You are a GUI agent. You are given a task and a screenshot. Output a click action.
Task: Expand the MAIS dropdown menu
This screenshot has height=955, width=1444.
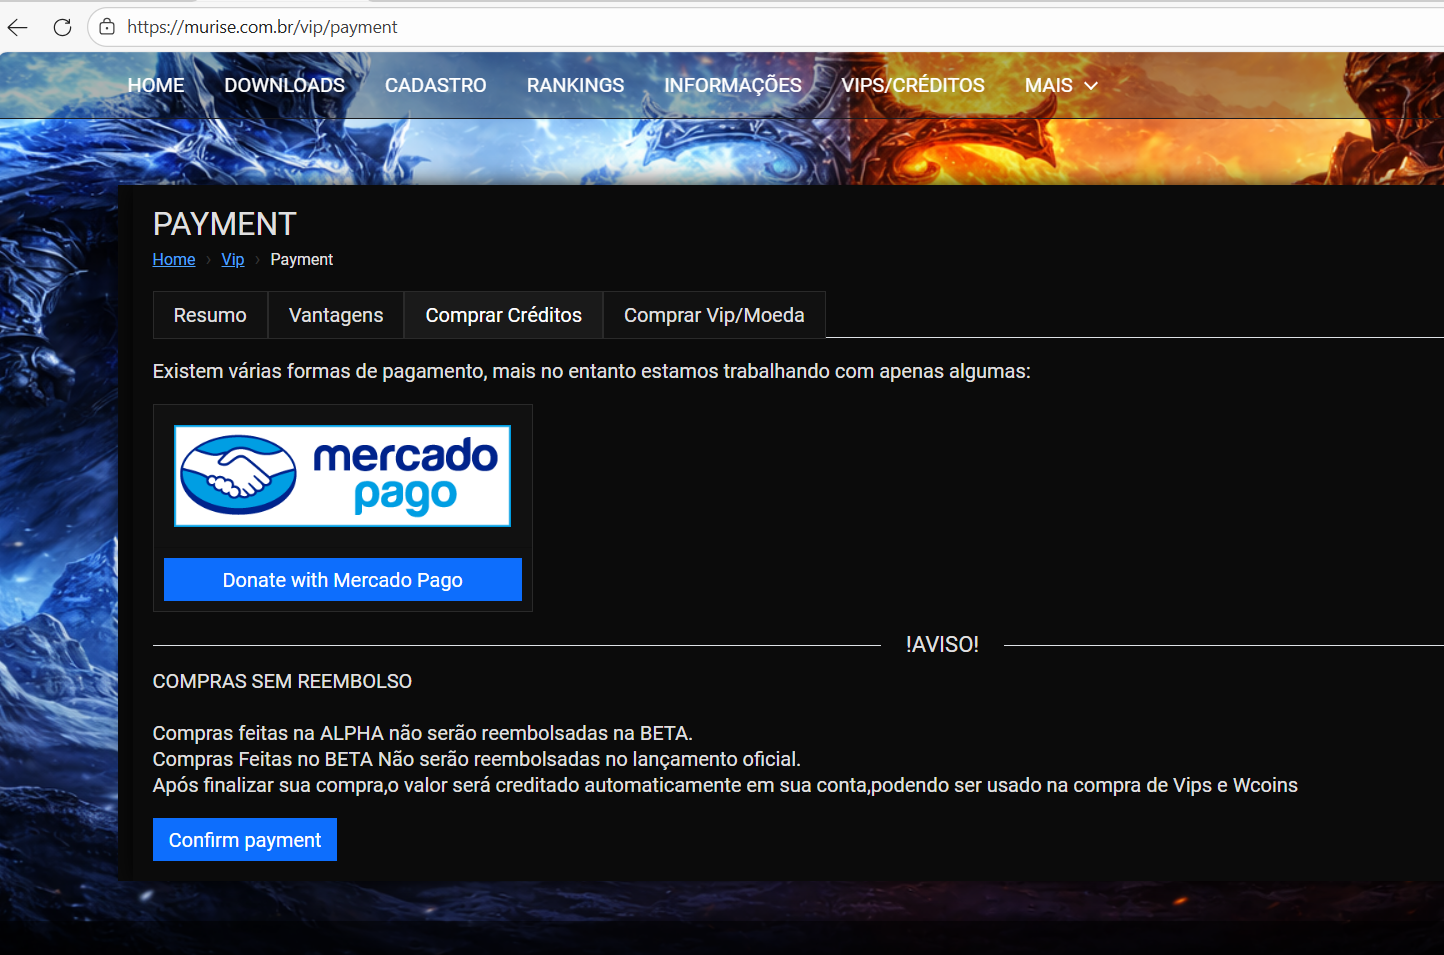coord(1060,86)
